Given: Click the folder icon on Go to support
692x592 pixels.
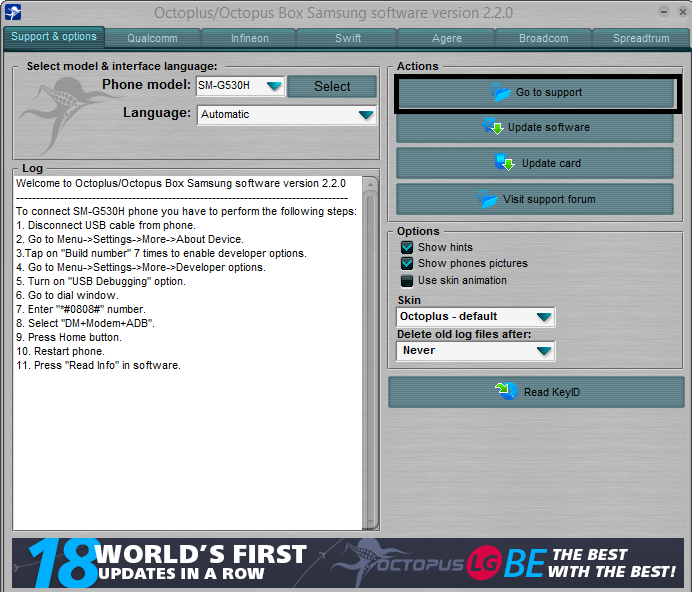Looking at the screenshot, I should [500, 92].
